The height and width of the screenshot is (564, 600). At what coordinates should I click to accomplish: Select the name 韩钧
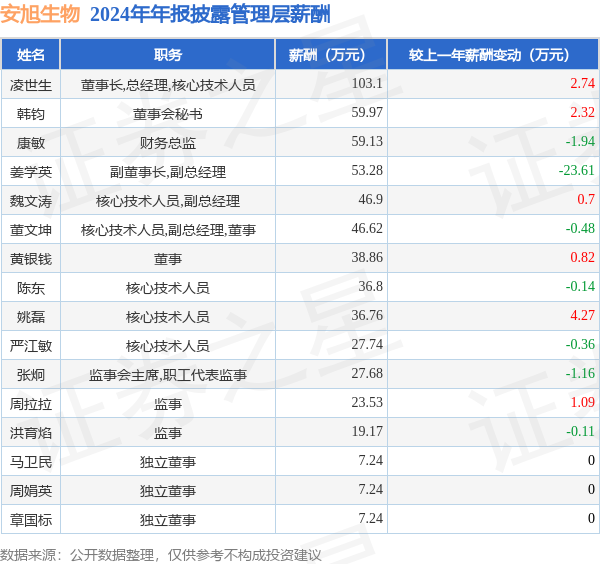pos(31,114)
